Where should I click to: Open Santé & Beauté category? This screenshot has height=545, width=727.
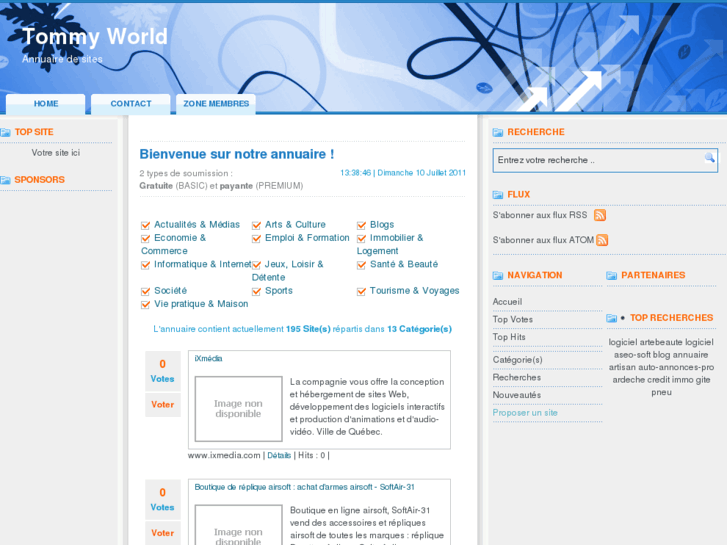pyautogui.click(x=404, y=264)
